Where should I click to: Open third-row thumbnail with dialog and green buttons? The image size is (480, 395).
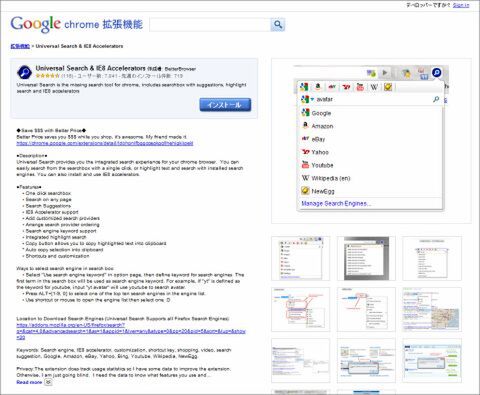coord(432,361)
